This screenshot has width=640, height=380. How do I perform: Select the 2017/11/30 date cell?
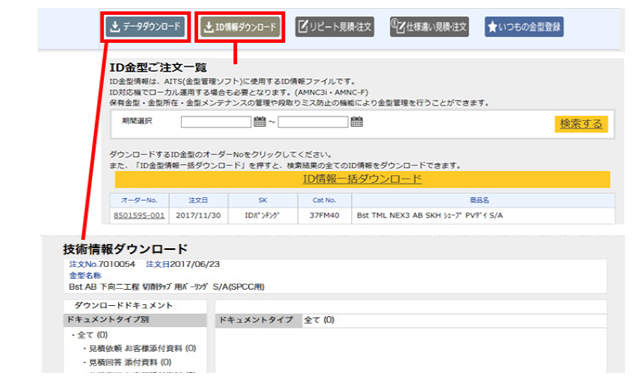point(198,216)
